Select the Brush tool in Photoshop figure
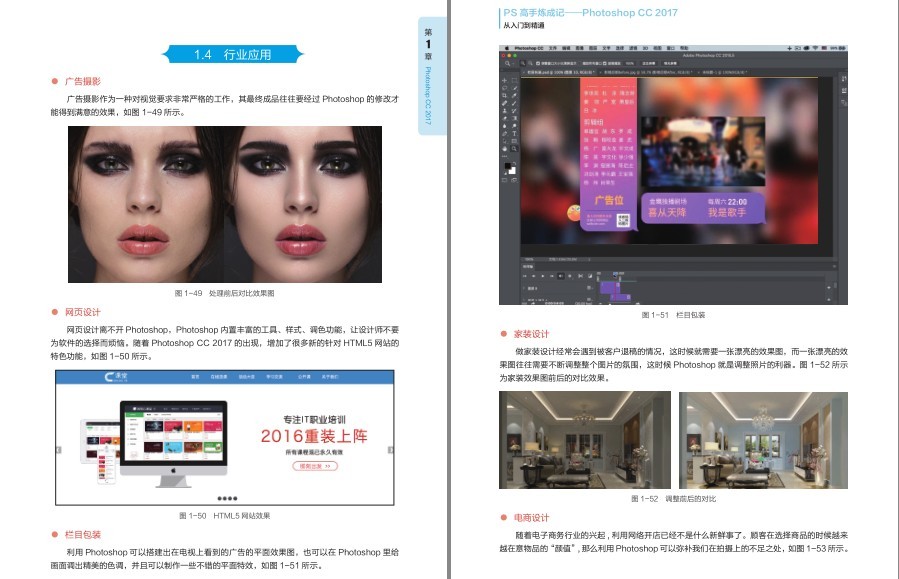Screen dimensions: 899x579 click(514, 103)
